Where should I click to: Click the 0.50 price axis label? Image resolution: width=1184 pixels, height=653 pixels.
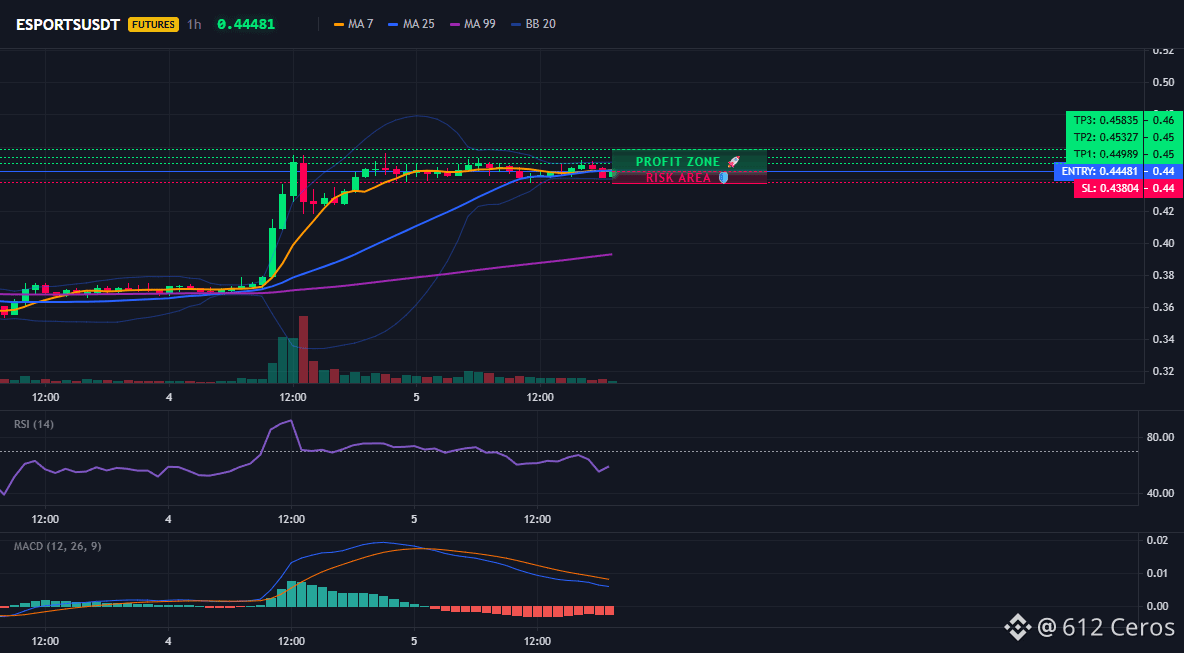click(x=1163, y=82)
